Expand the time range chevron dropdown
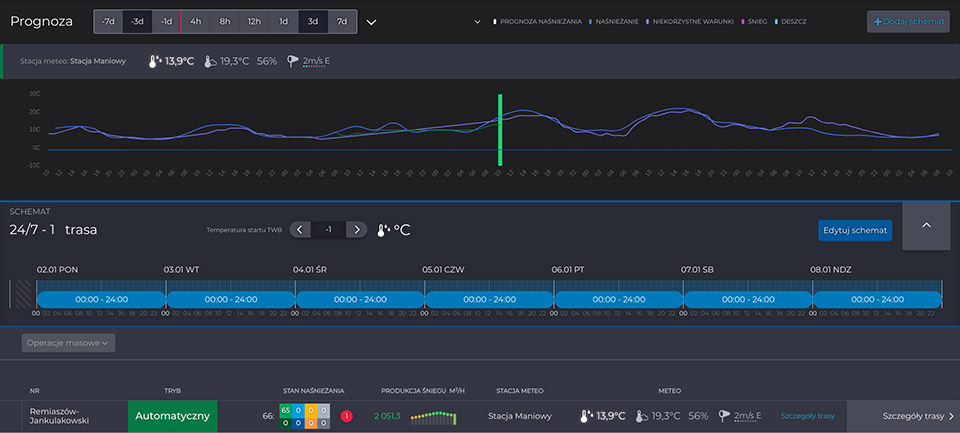Image resolution: width=960 pixels, height=433 pixels. (372, 22)
